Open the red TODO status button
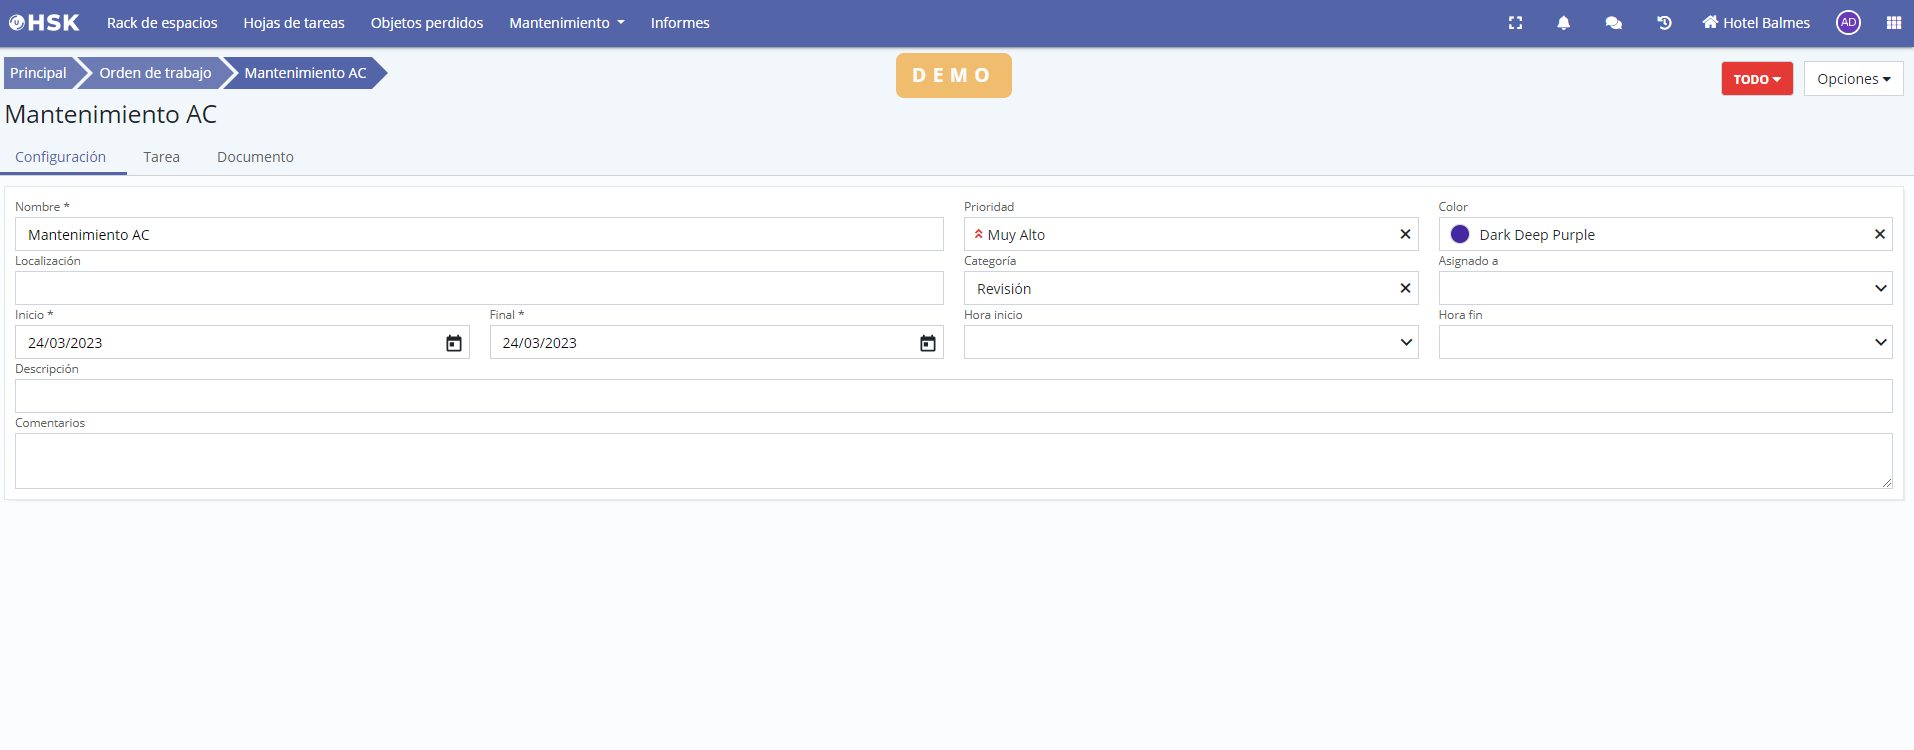Screen dimensions: 1914x750 (x=1756, y=79)
